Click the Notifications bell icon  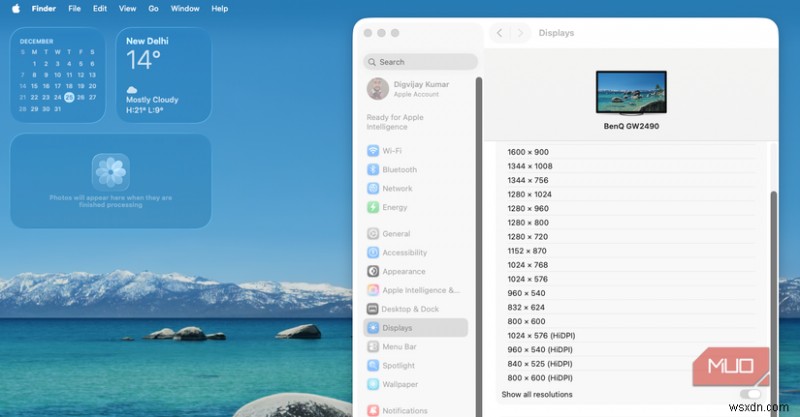point(373,410)
